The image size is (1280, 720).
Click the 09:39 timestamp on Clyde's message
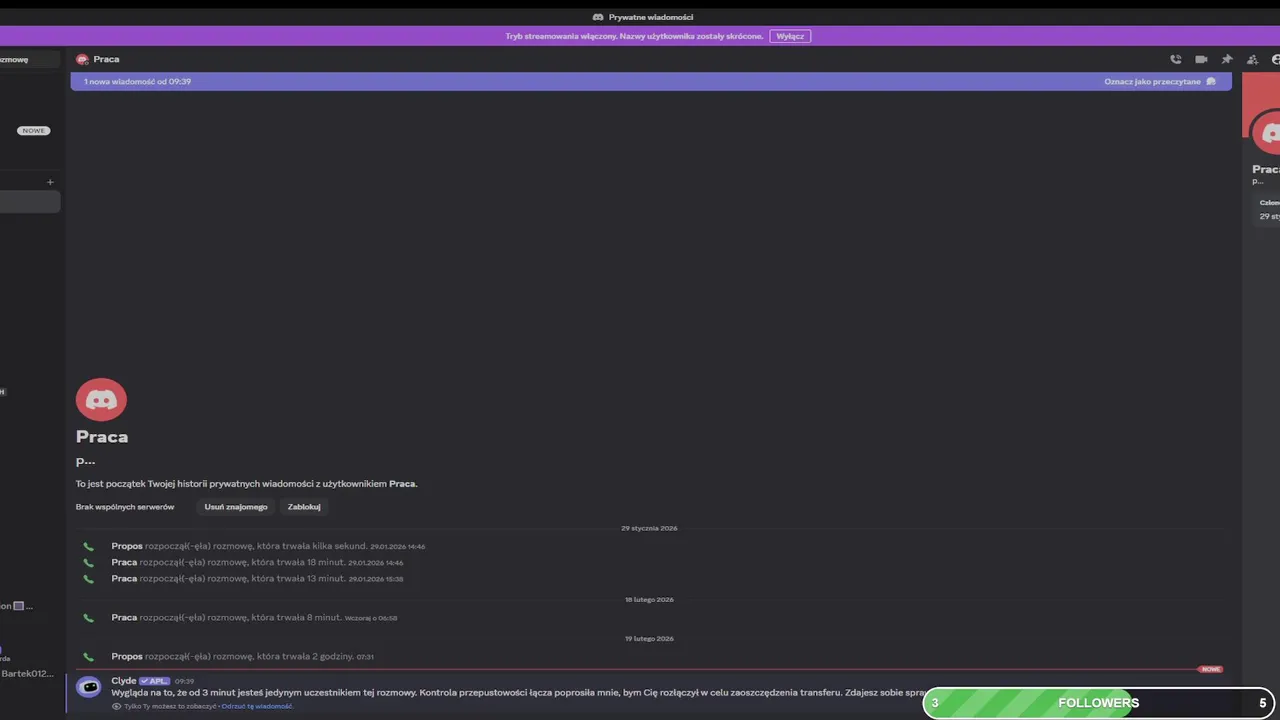[x=184, y=681]
